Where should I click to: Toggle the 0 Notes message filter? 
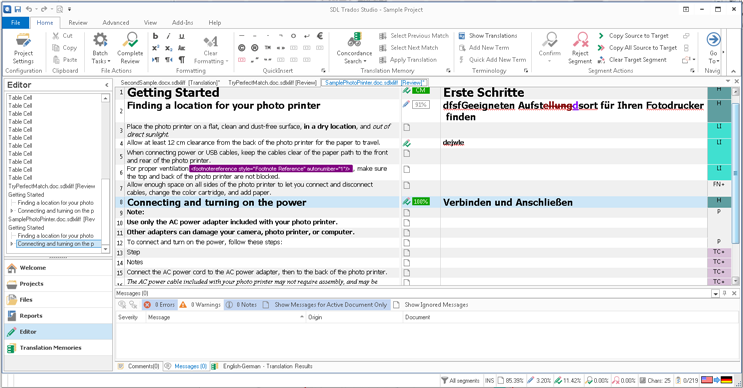coord(241,305)
